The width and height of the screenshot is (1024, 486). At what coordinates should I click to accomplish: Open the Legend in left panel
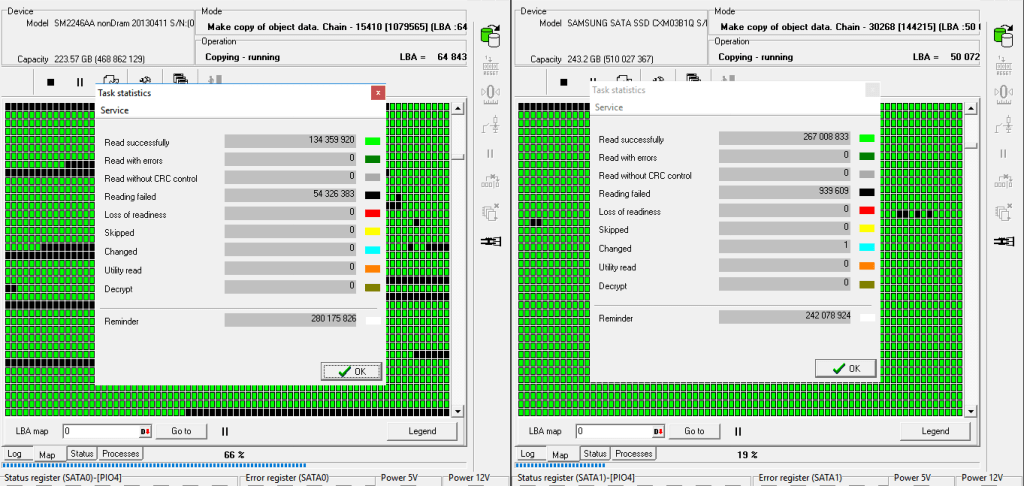click(x=422, y=431)
